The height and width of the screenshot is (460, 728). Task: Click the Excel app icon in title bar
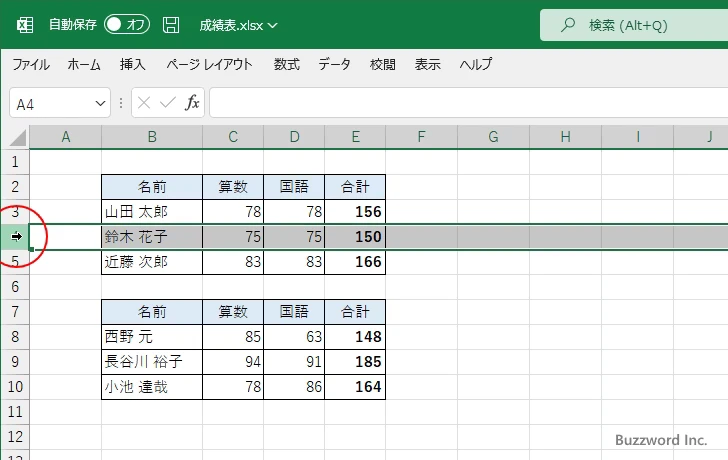click(x=25, y=24)
